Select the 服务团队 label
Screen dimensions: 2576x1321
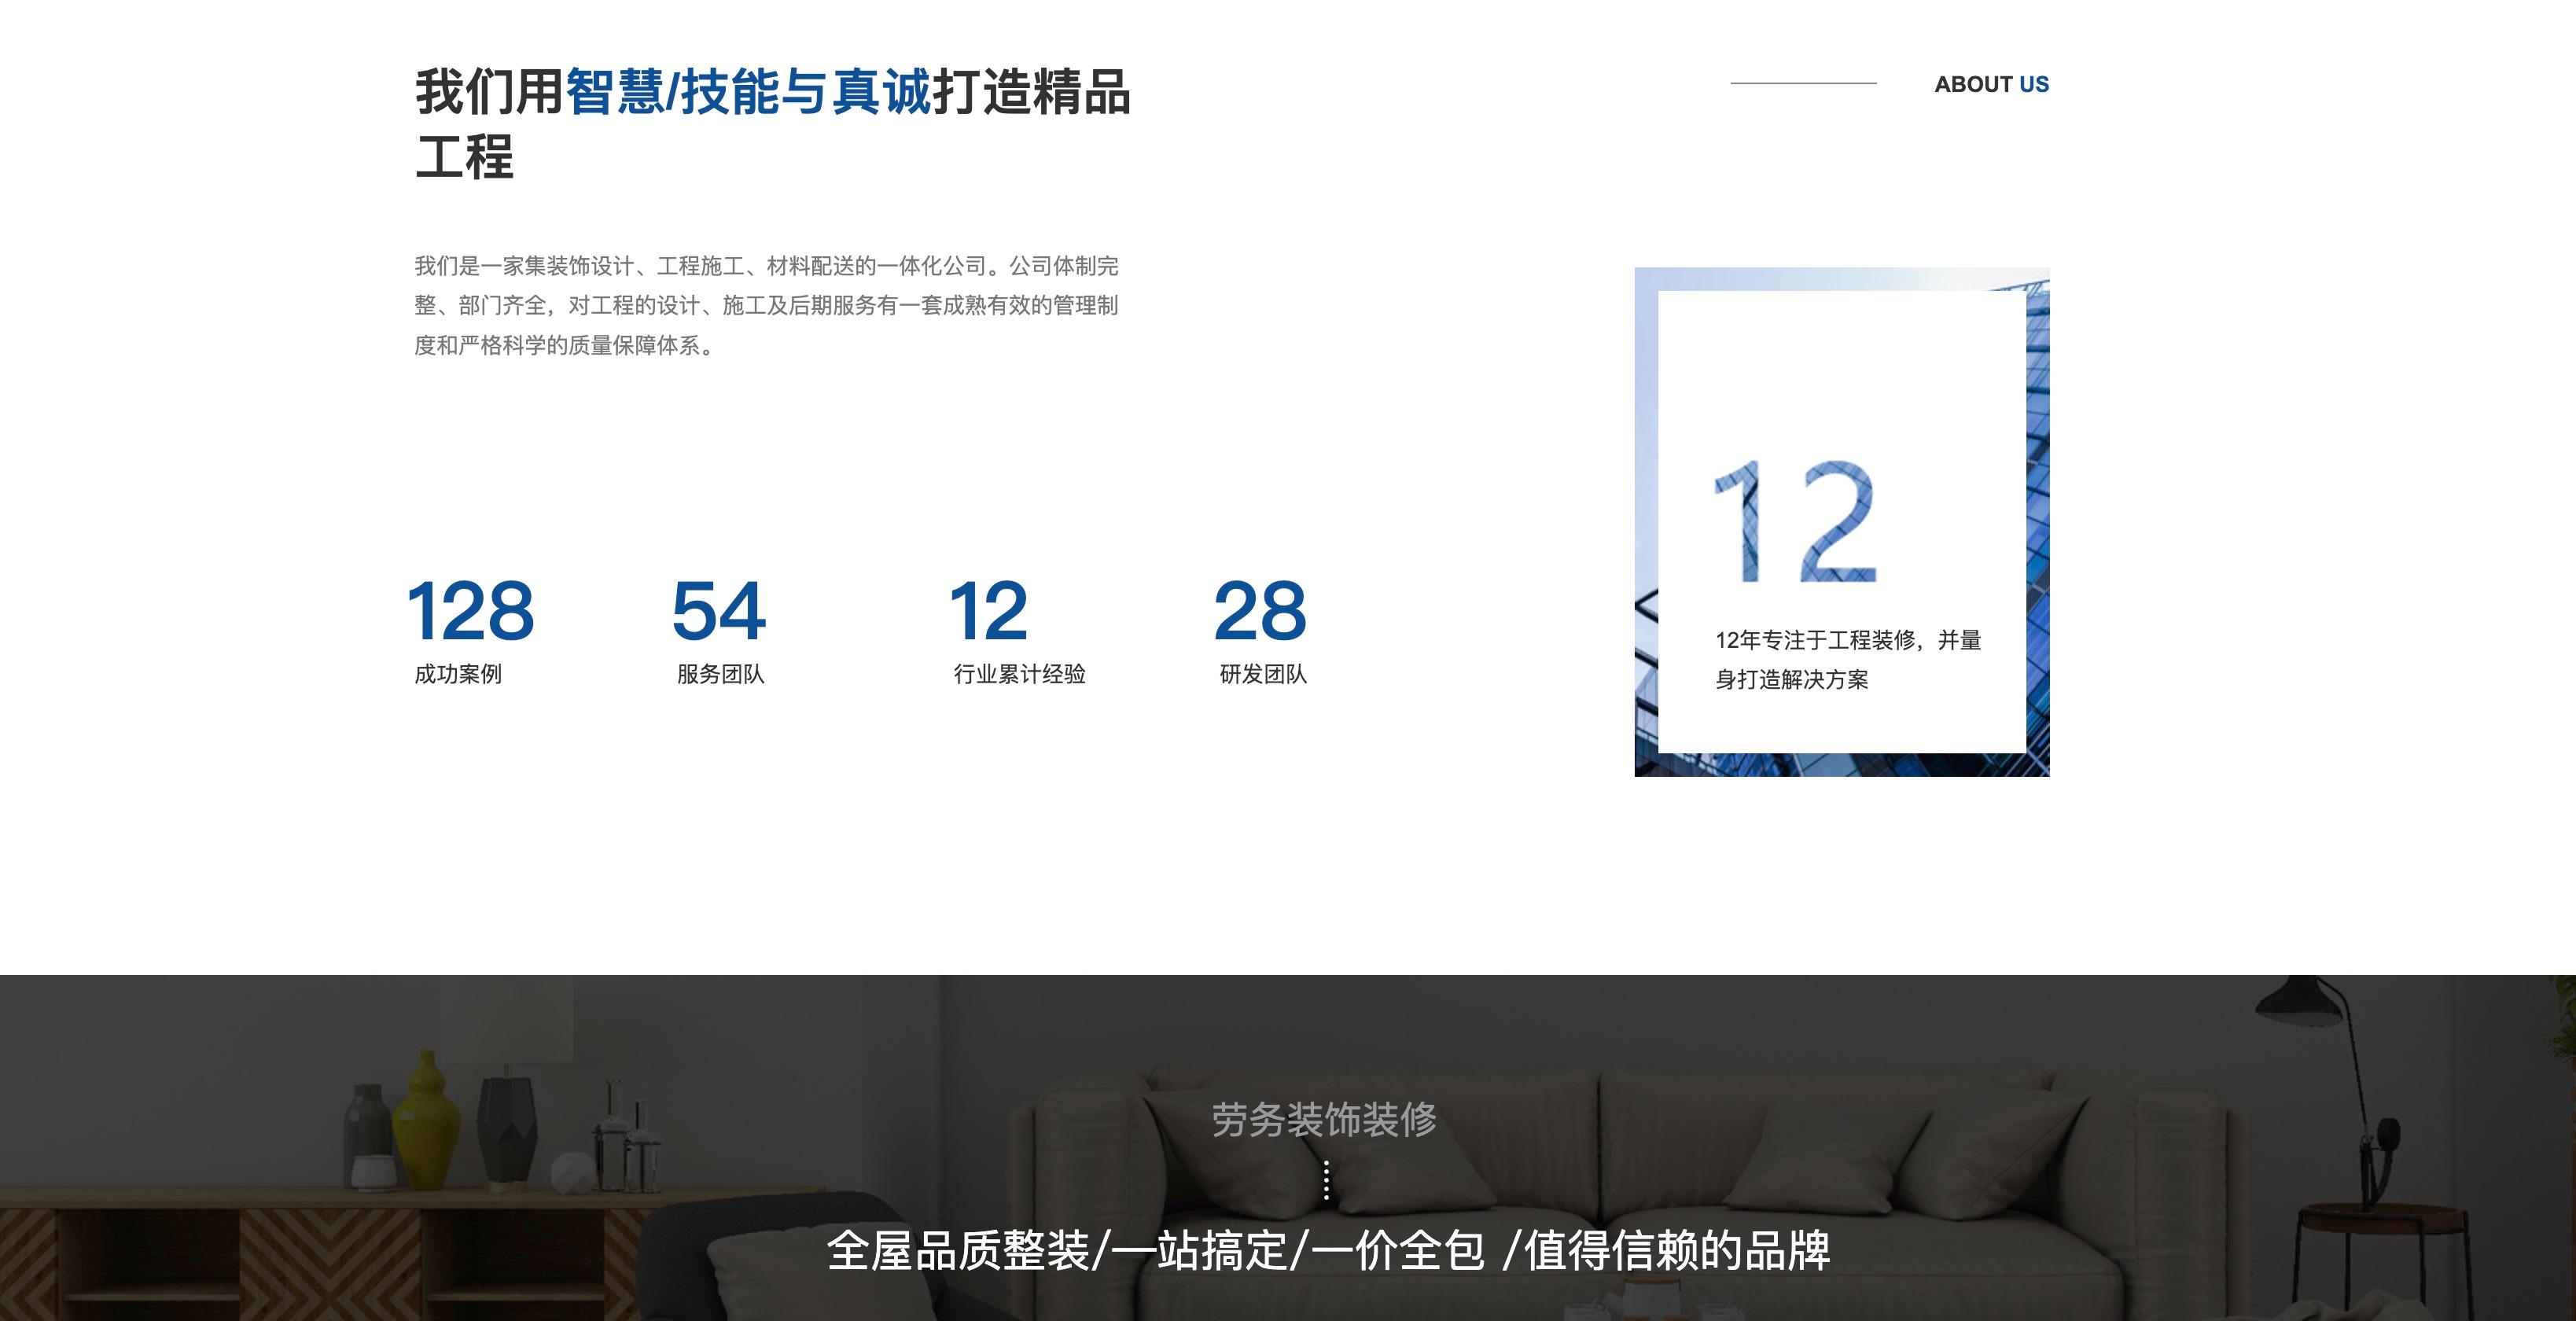click(720, 674)
